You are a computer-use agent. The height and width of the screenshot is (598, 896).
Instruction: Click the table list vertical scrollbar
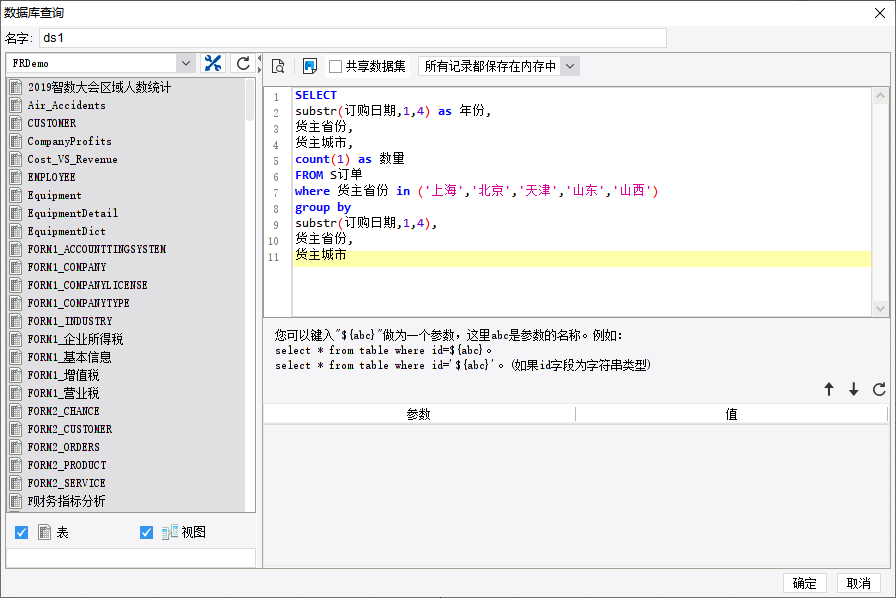(x=250, y=100)
